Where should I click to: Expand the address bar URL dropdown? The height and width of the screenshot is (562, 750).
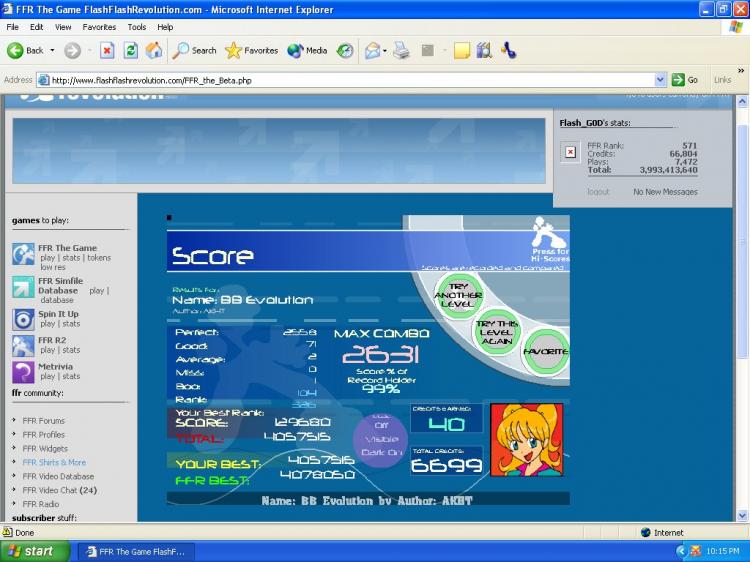click(x=660, y=80)
